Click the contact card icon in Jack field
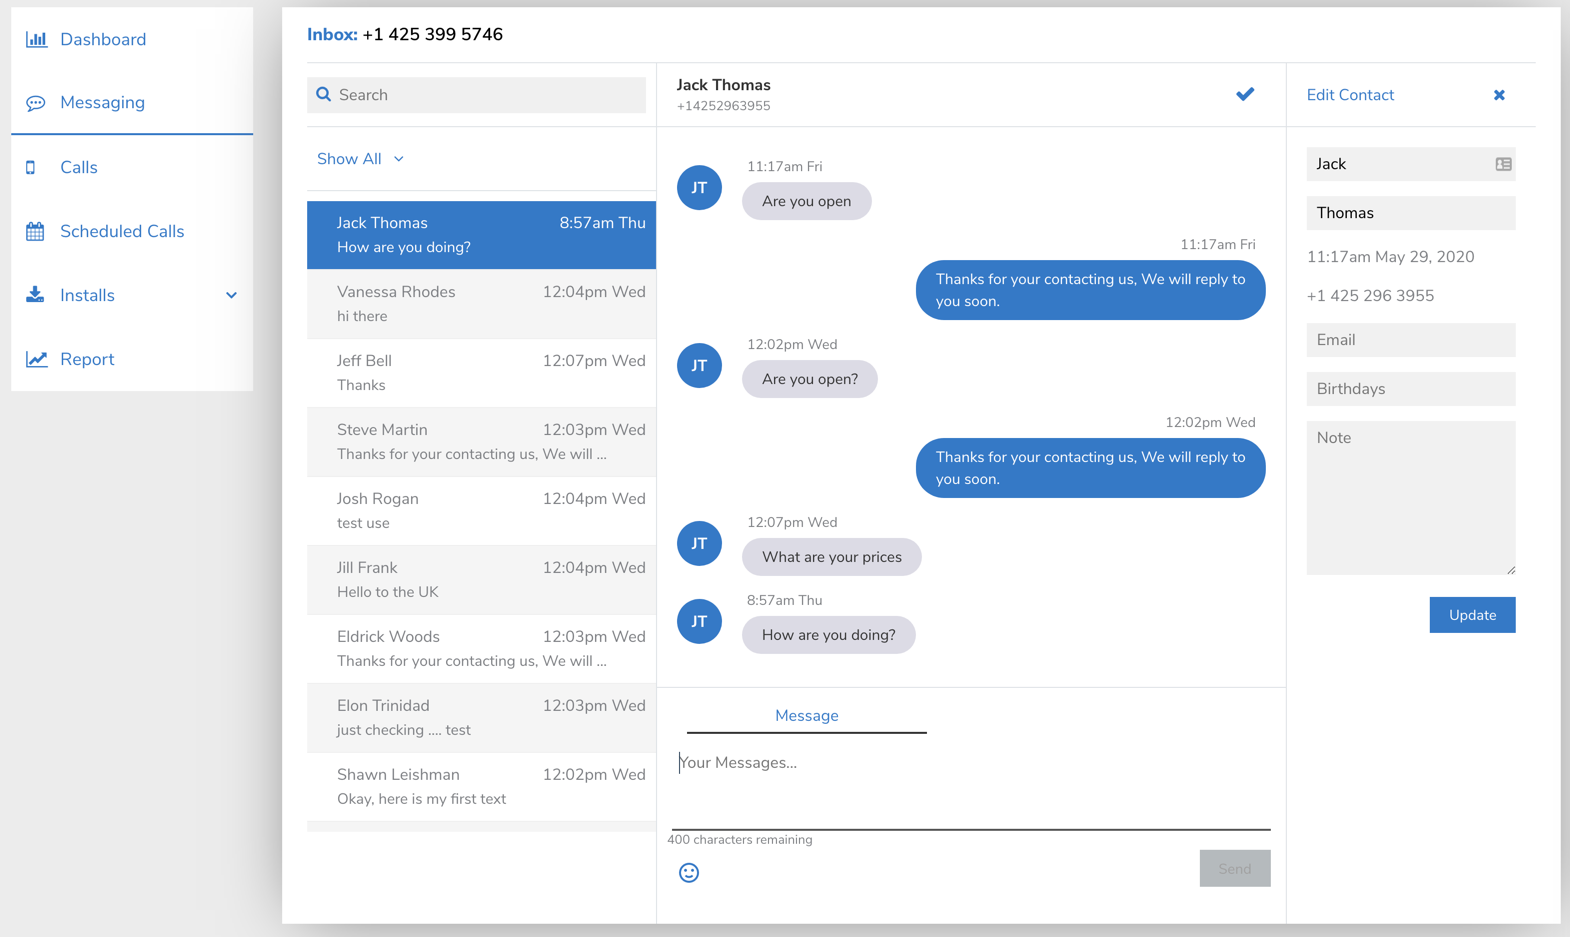This screenshot has width=1570, height=937. [1503, 164]
